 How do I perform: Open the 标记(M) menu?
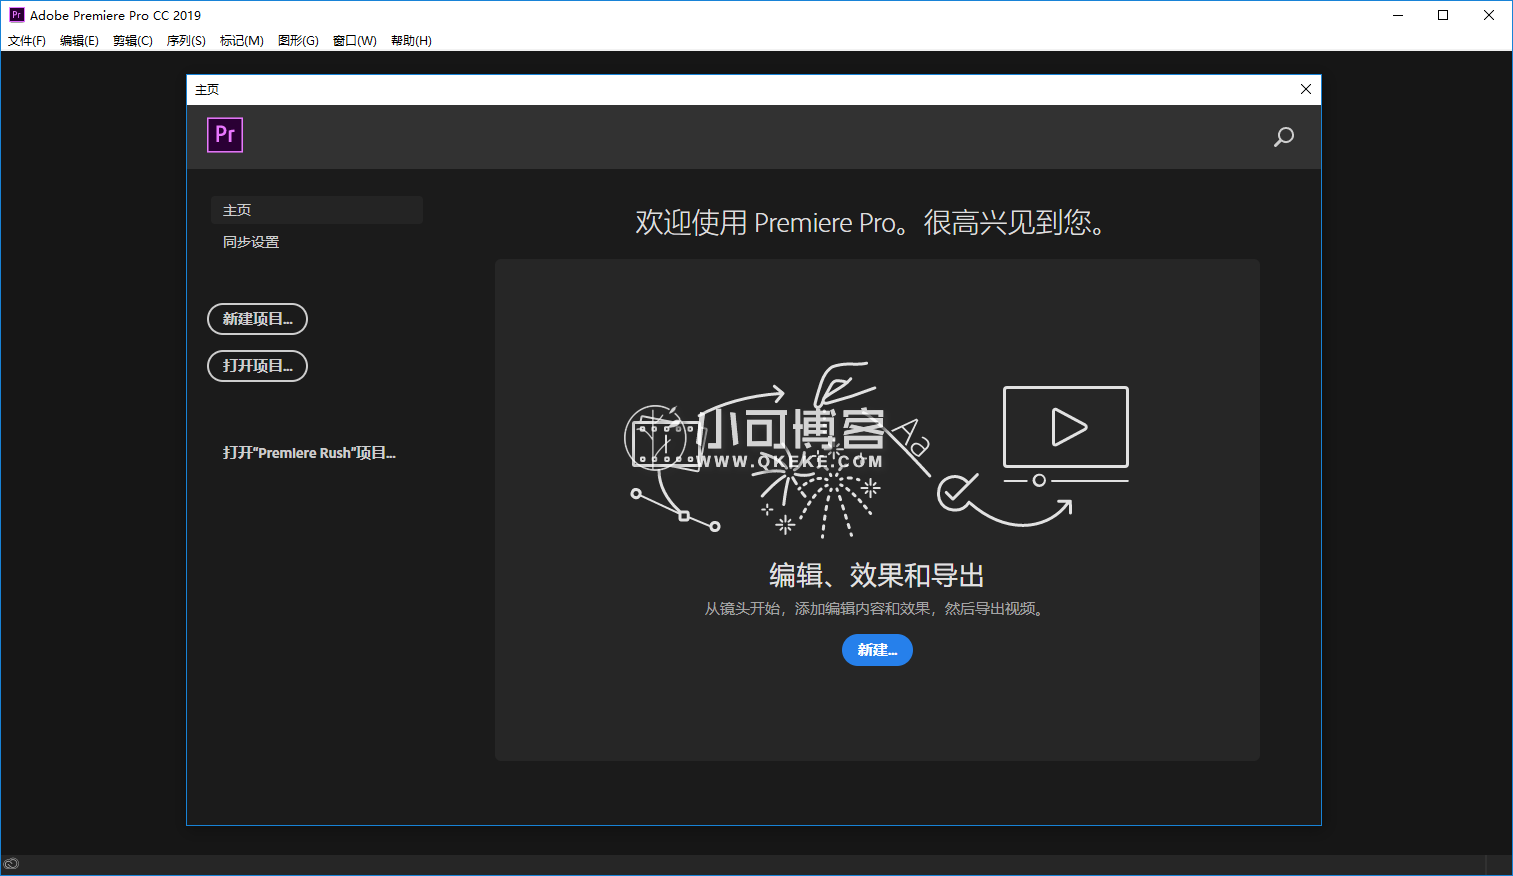click(242, 41)
